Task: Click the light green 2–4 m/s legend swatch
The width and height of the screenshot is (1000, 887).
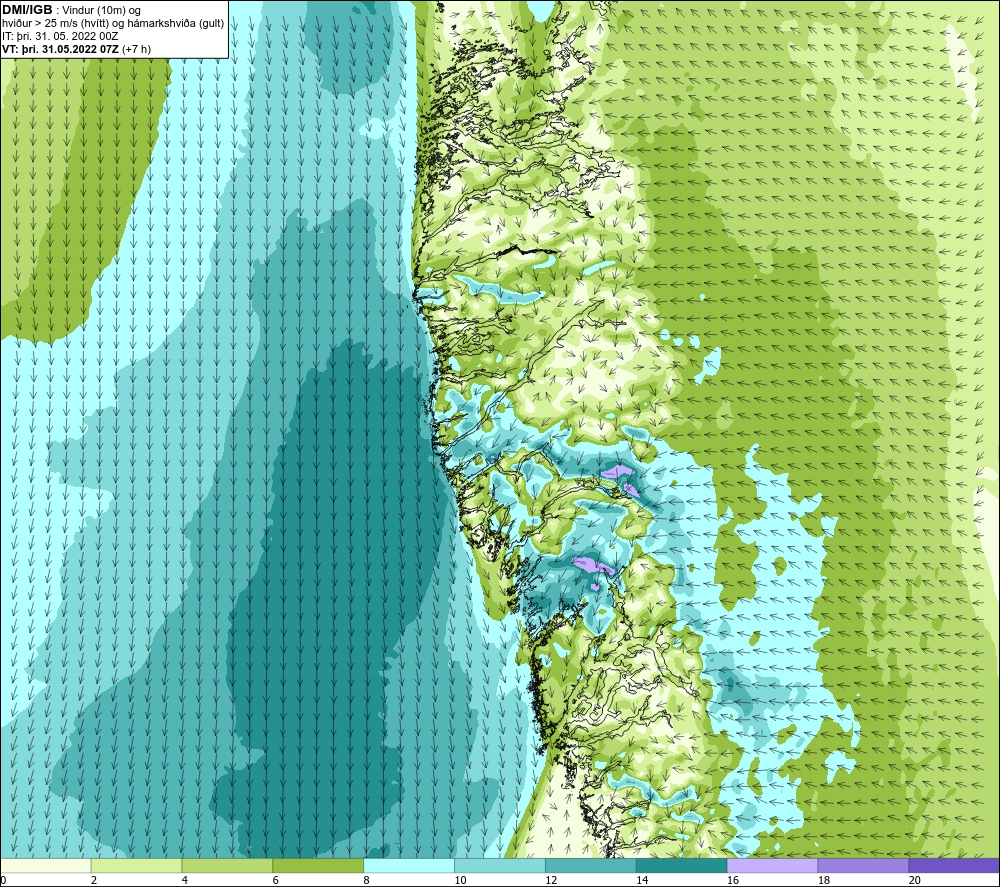Action: pos(136,865)
